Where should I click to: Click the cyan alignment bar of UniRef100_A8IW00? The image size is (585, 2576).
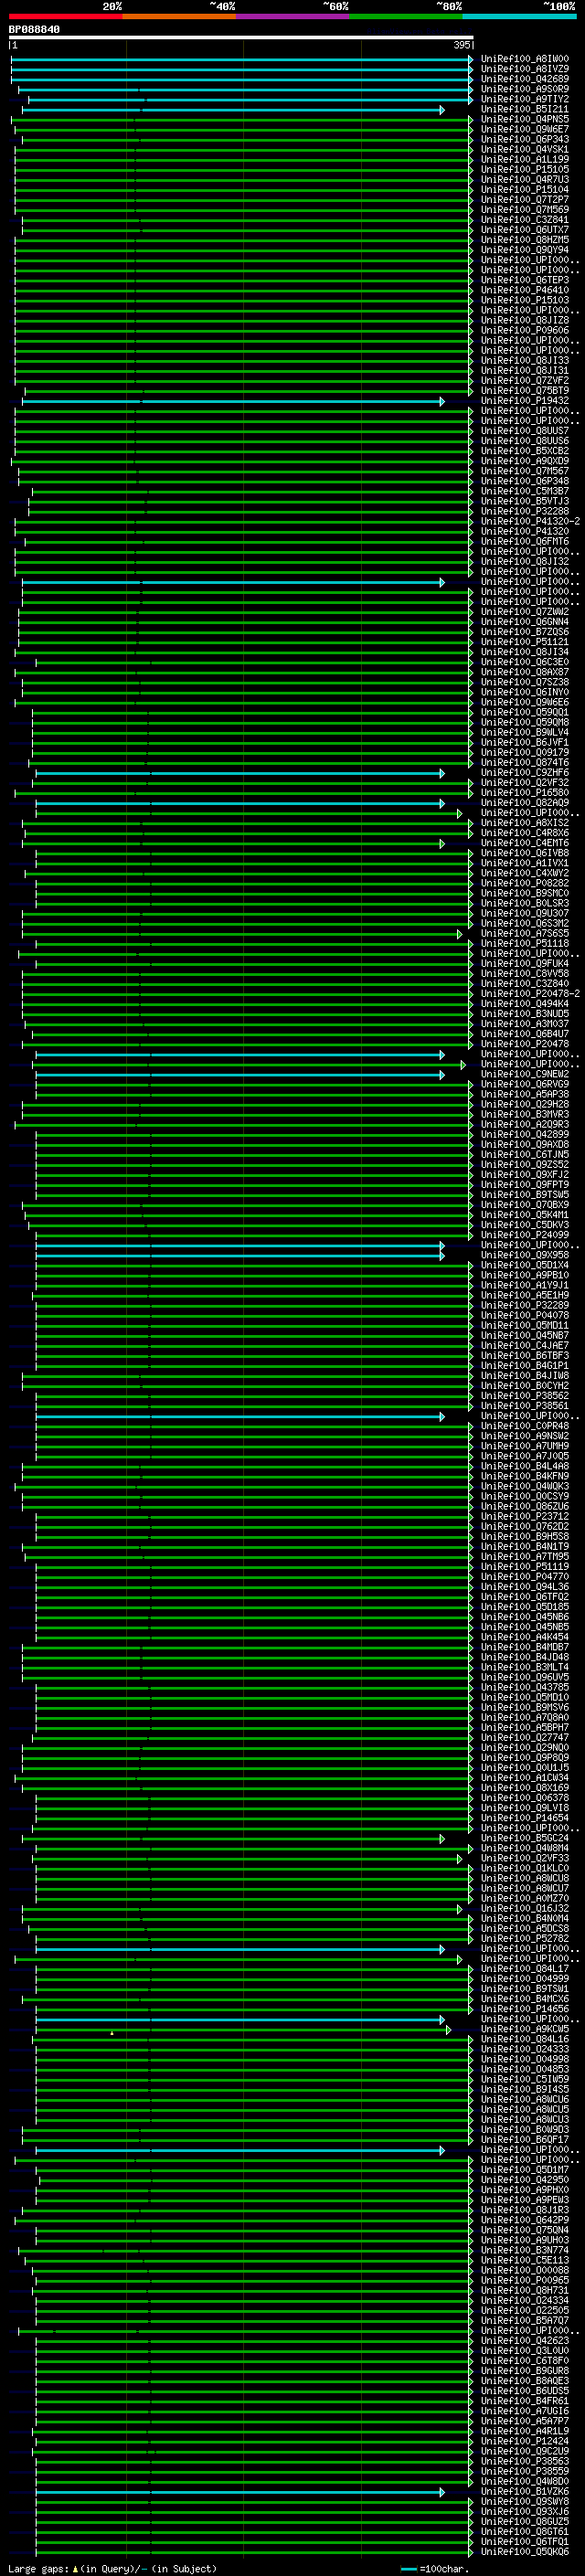tap(242, 60)
